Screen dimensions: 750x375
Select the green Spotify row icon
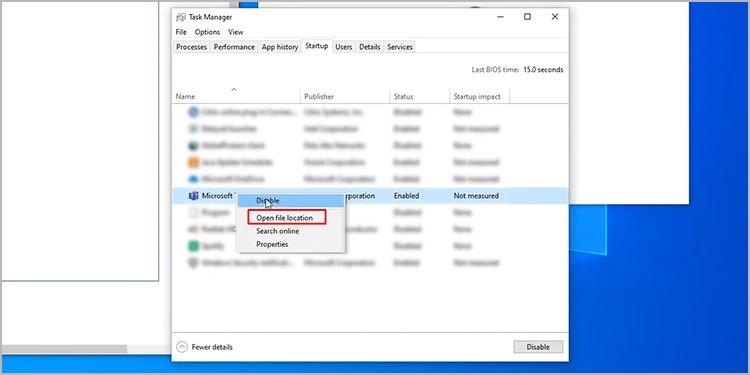tap(193, 246)
